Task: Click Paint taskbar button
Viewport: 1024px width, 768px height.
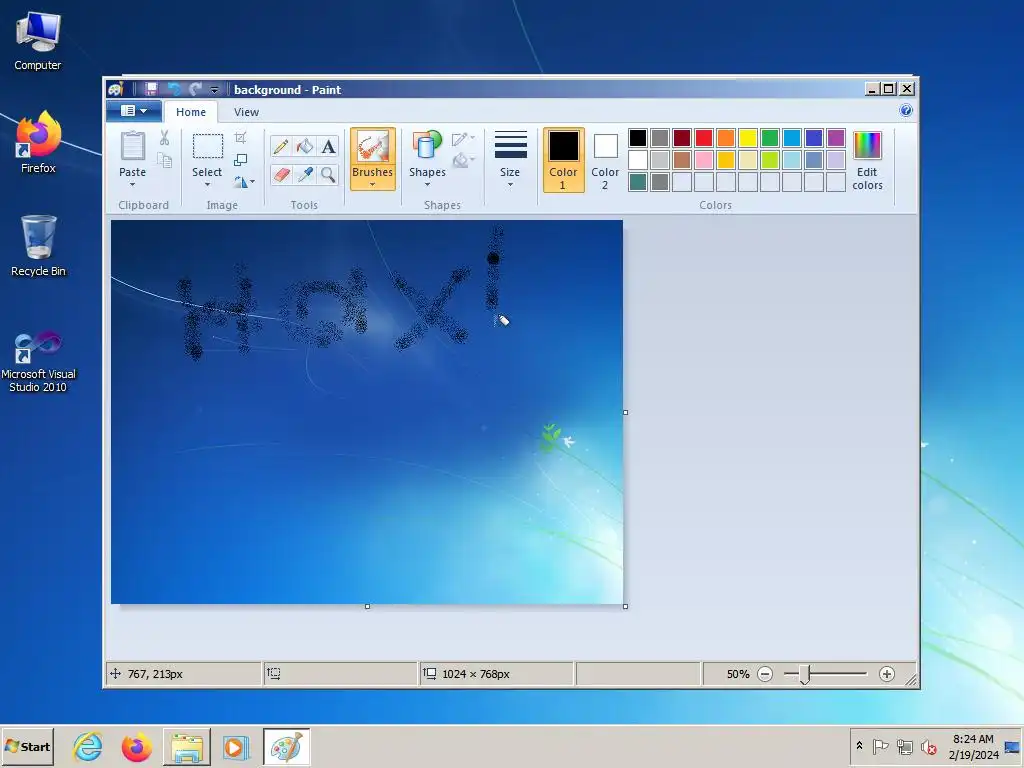Action: pos(287,747)
